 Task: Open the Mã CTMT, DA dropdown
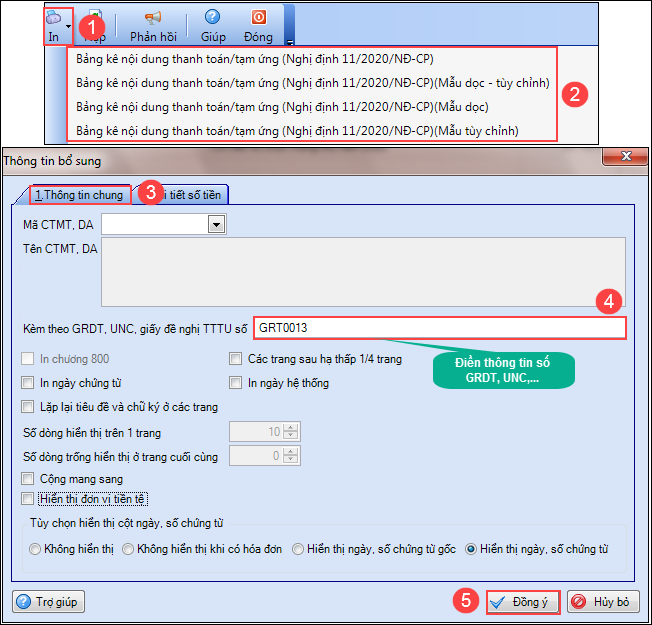(x=216, y=225)
